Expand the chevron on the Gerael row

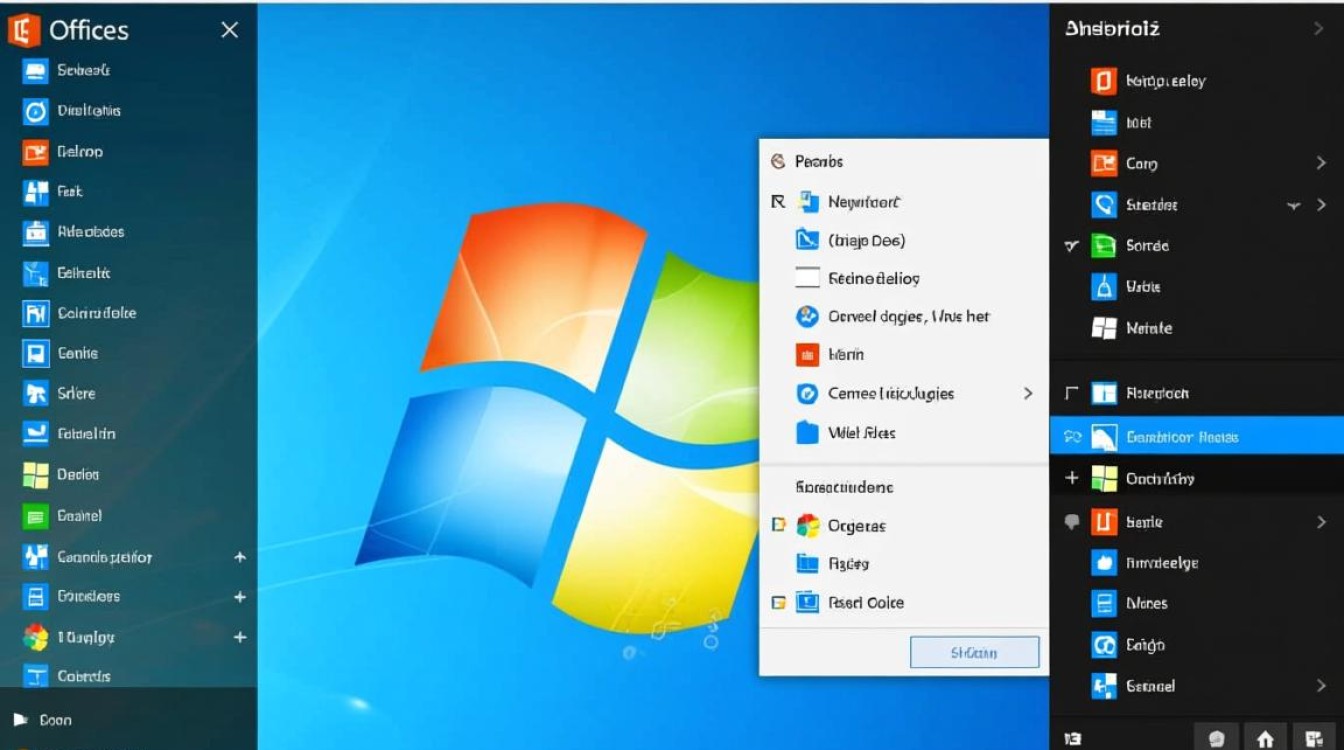tap(1321, 686)
